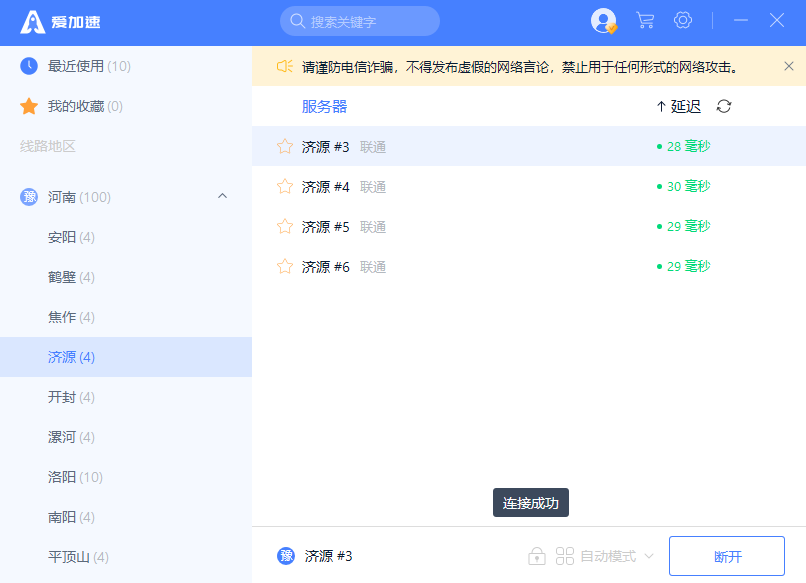
Task: Favorite 济源 #4 with its star
Action: (x=285, y=186)
